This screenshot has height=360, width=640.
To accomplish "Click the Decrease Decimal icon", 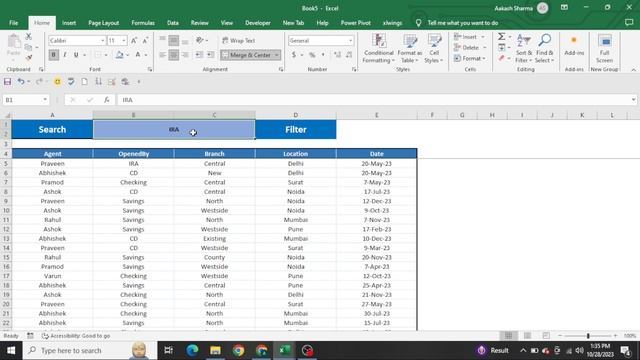I will click(349, 55).
